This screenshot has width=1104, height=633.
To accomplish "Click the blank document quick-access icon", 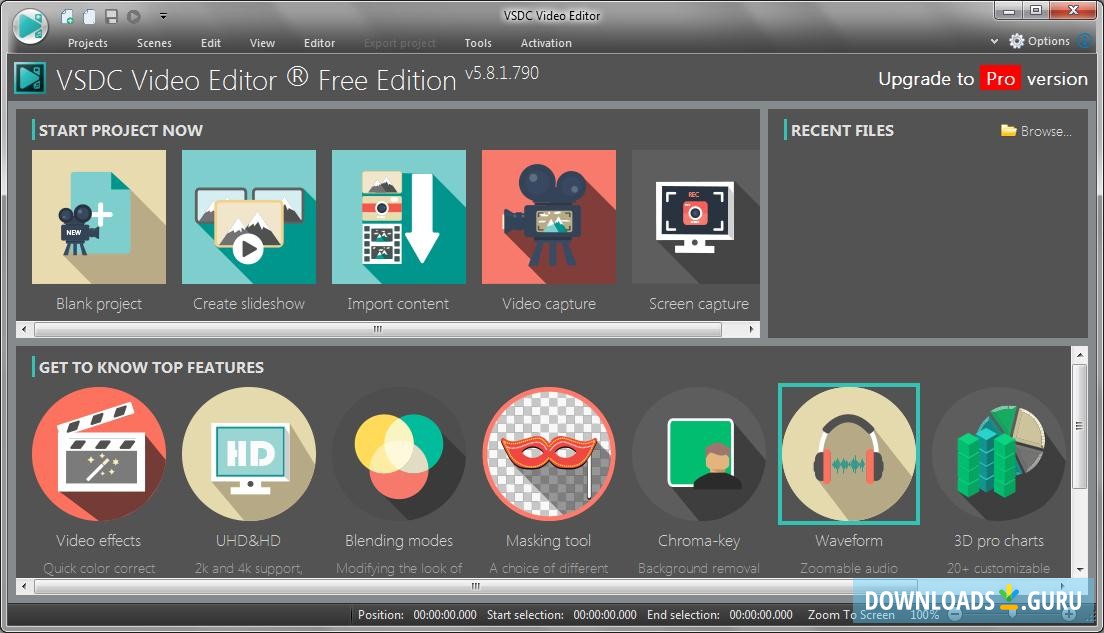I will (89, 15).
